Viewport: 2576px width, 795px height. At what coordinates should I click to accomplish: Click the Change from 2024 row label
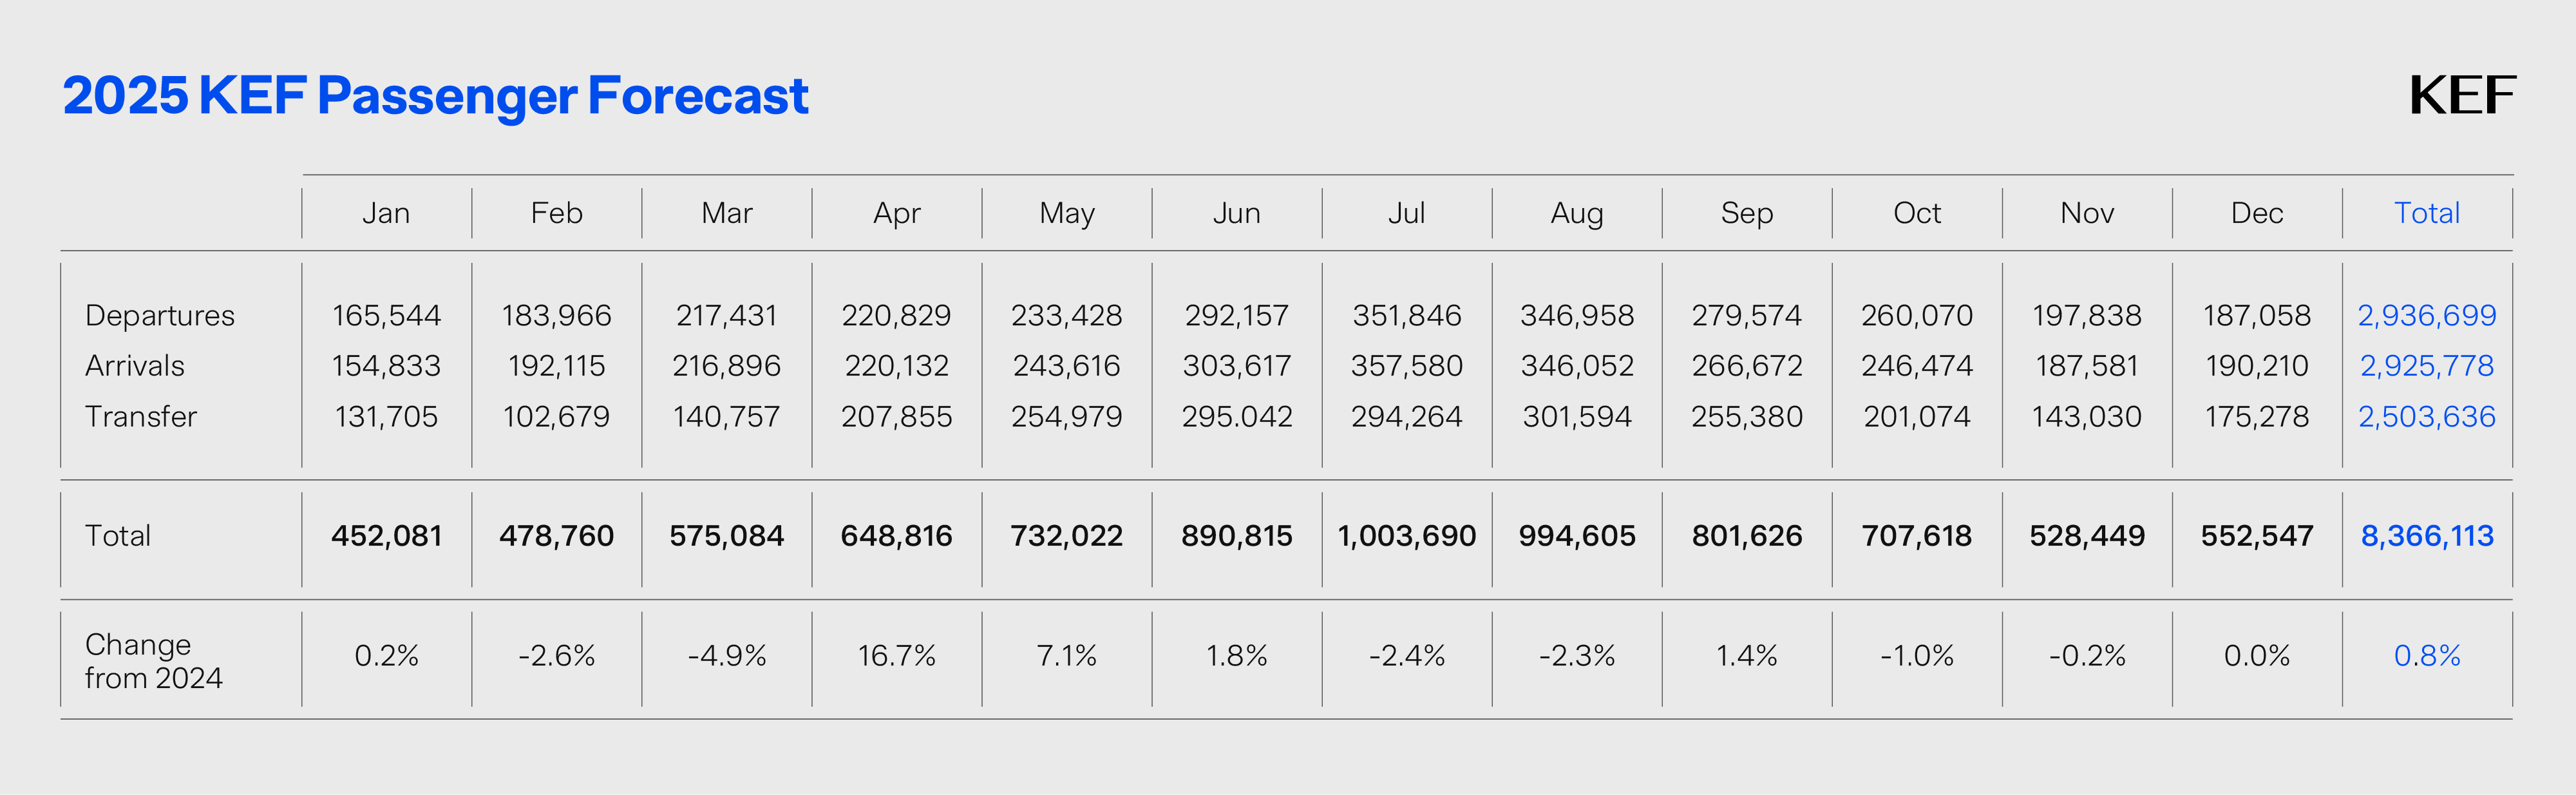point(153,660)
